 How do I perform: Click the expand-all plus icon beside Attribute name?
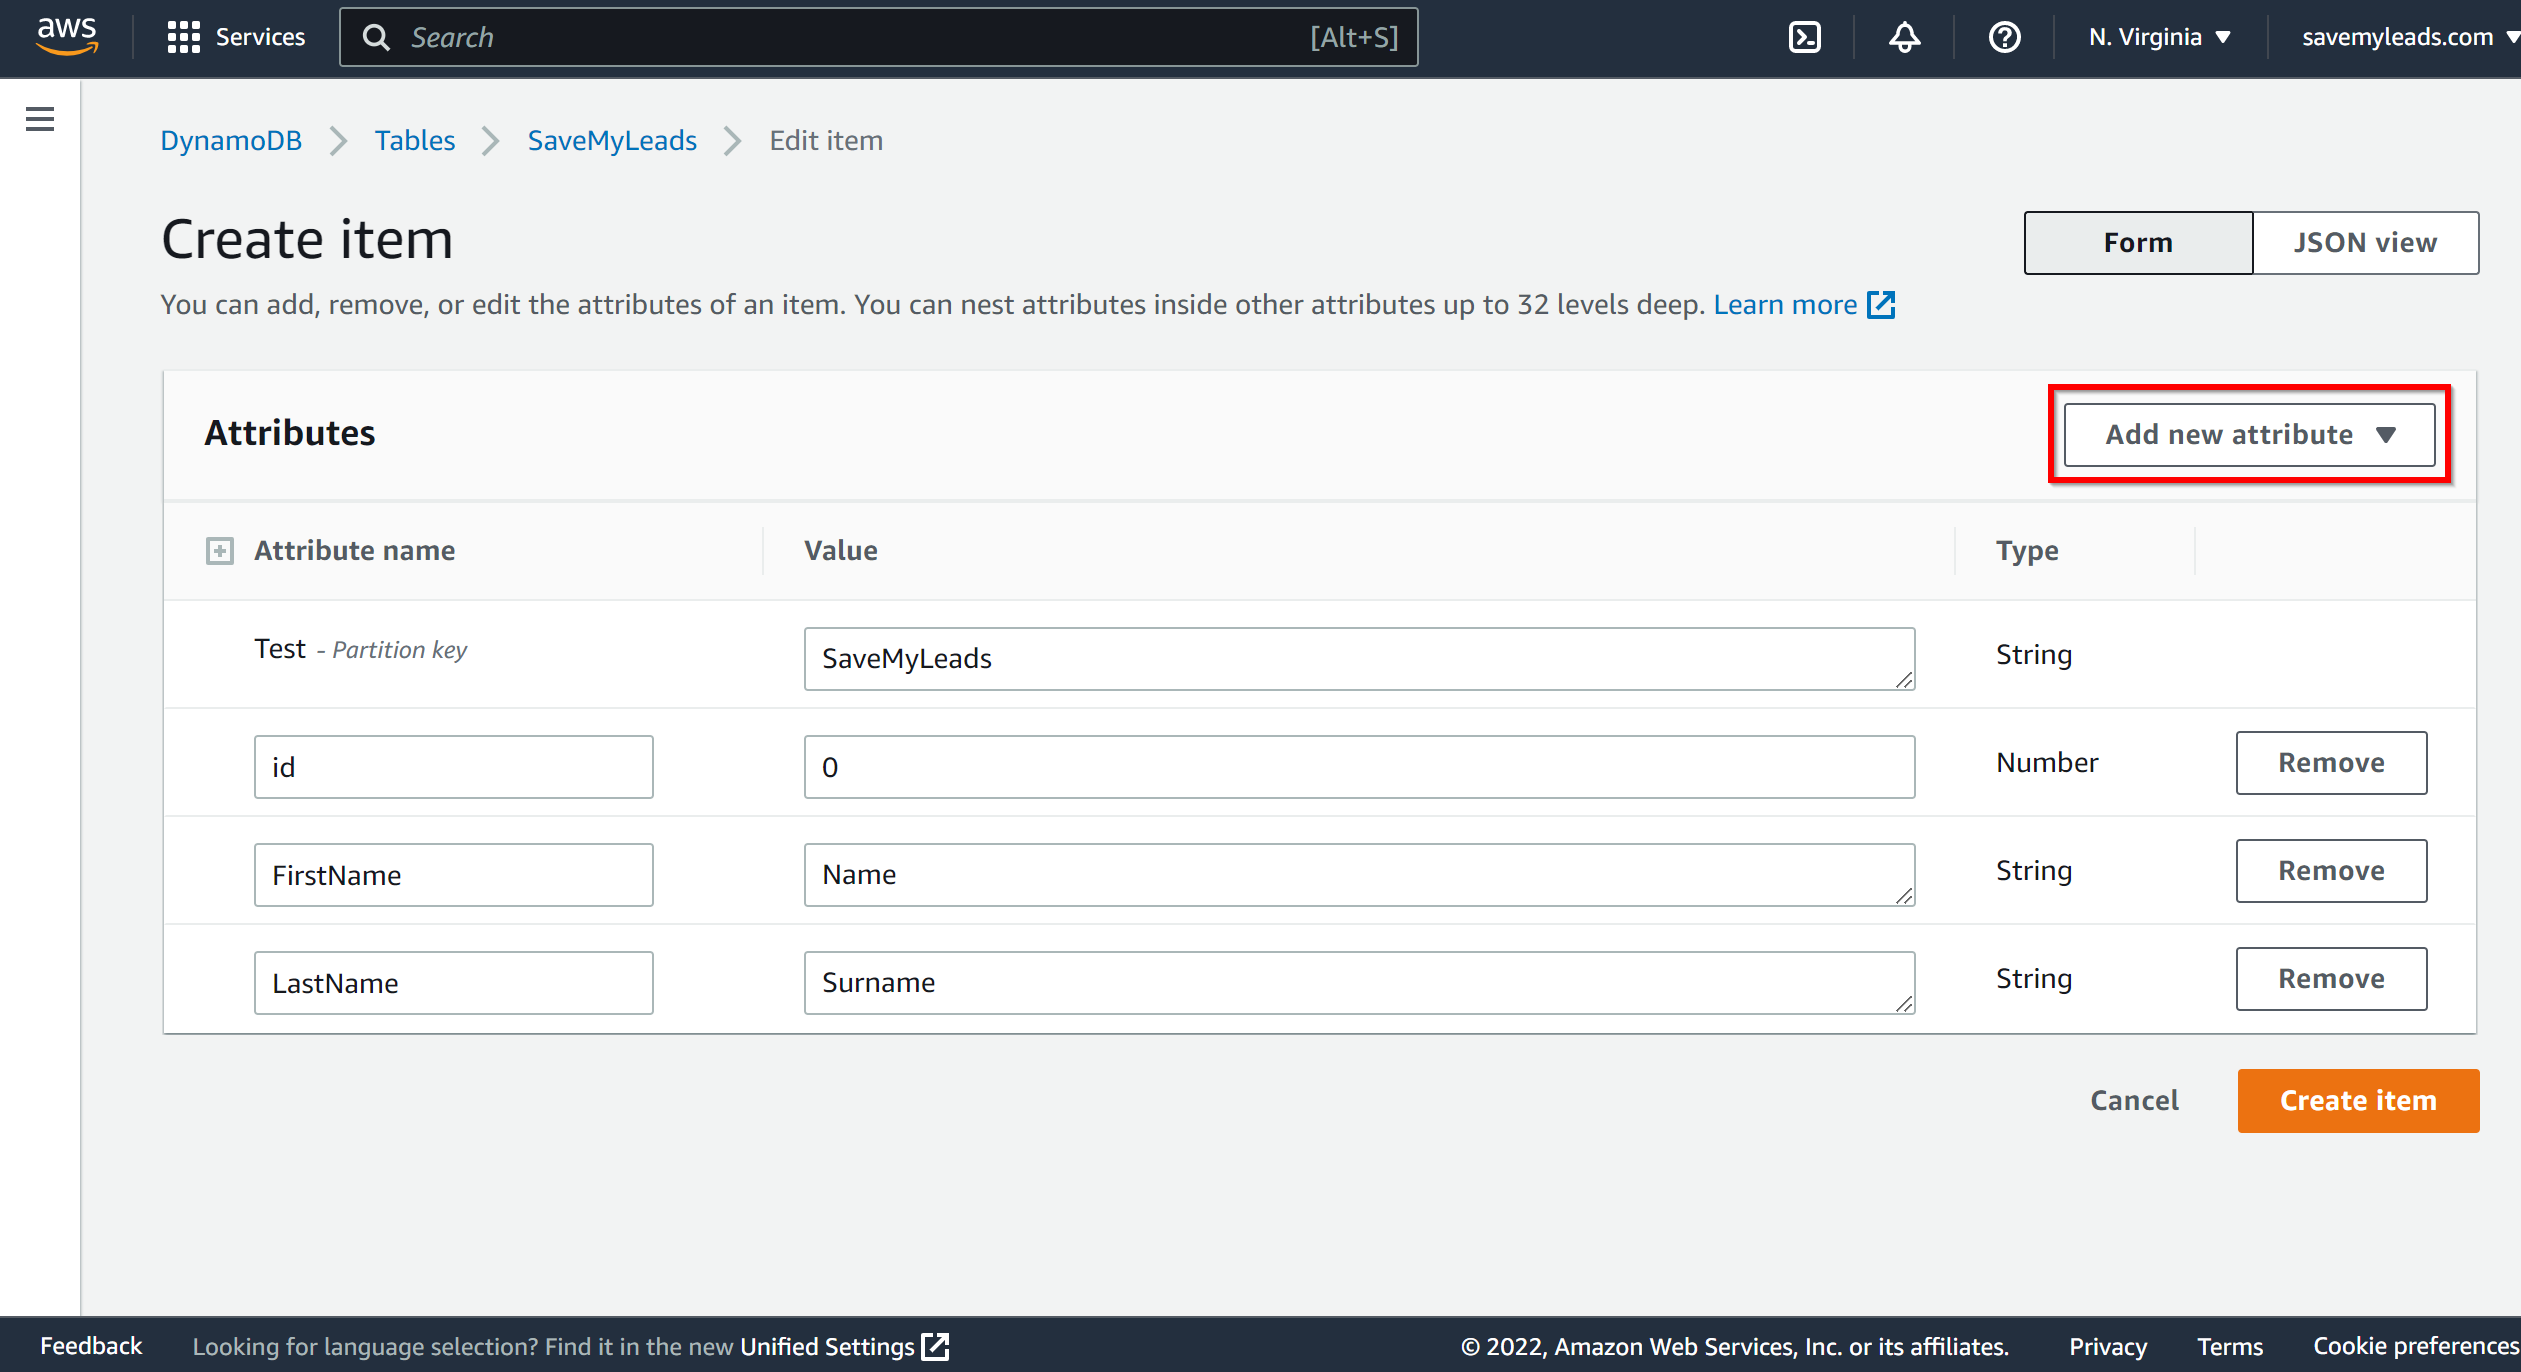[x=220, y=550]
